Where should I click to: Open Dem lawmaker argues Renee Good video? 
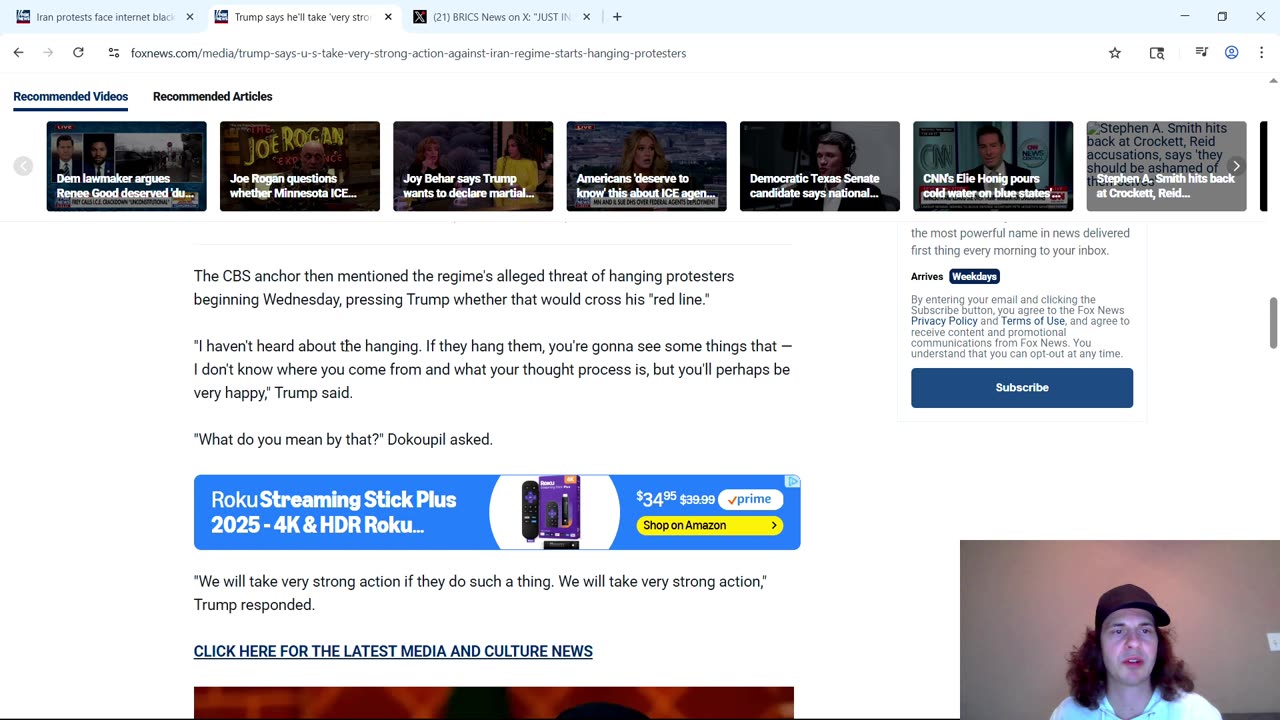pyautogui.click(x=126, y=166)
